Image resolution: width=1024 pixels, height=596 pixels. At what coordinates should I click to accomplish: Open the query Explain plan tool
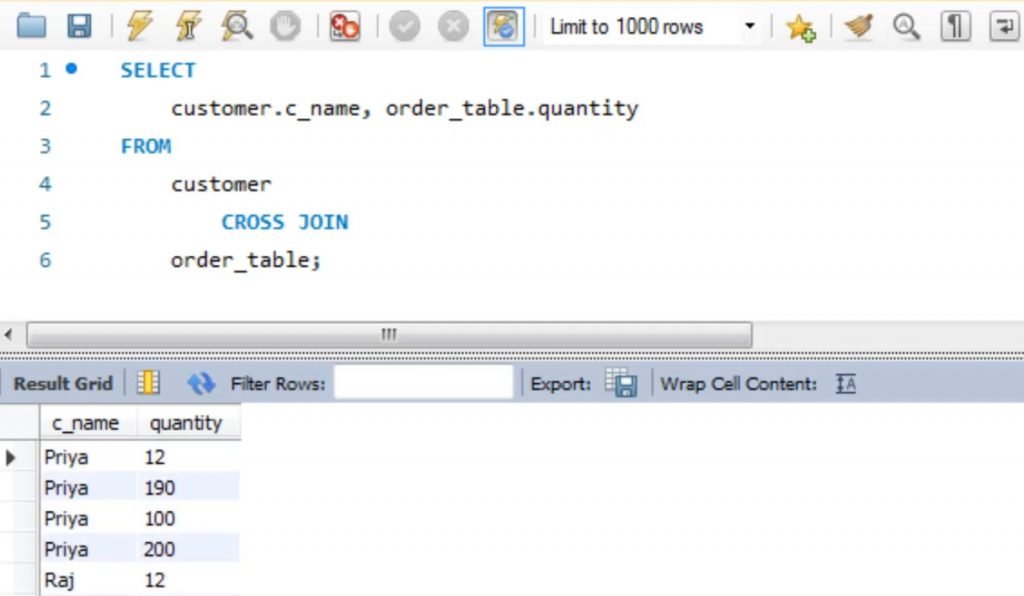[x=235, y=27]
